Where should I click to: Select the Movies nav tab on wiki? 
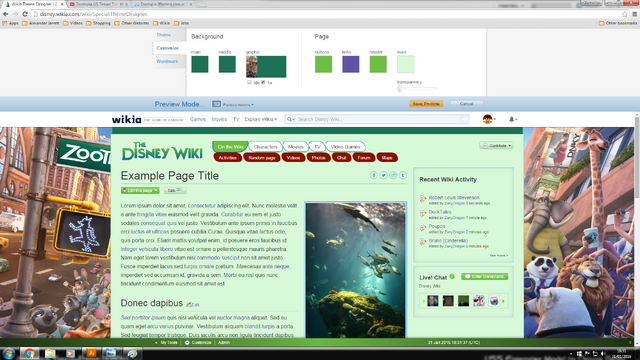(x=296, y=147)
